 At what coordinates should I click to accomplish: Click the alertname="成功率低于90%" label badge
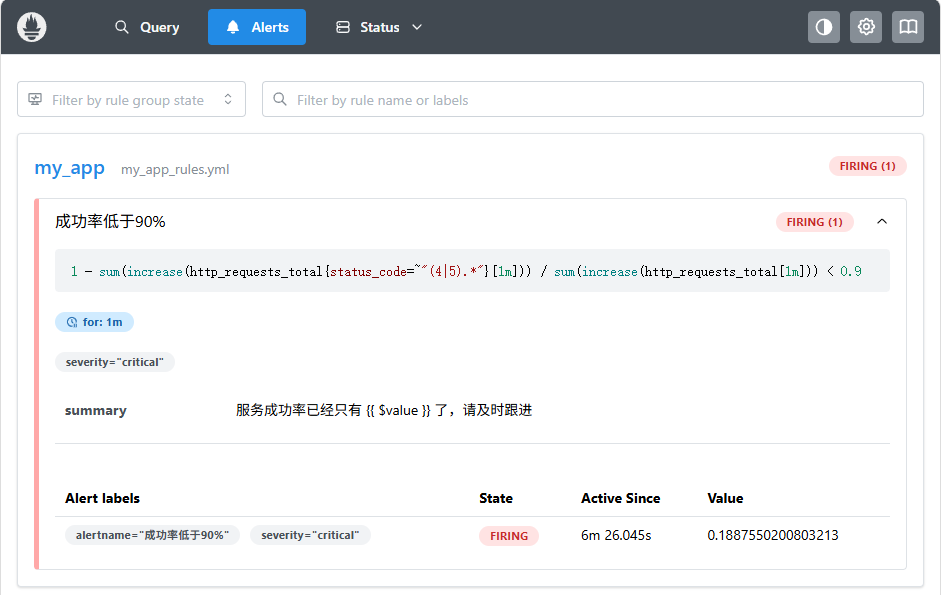point(152,535)
